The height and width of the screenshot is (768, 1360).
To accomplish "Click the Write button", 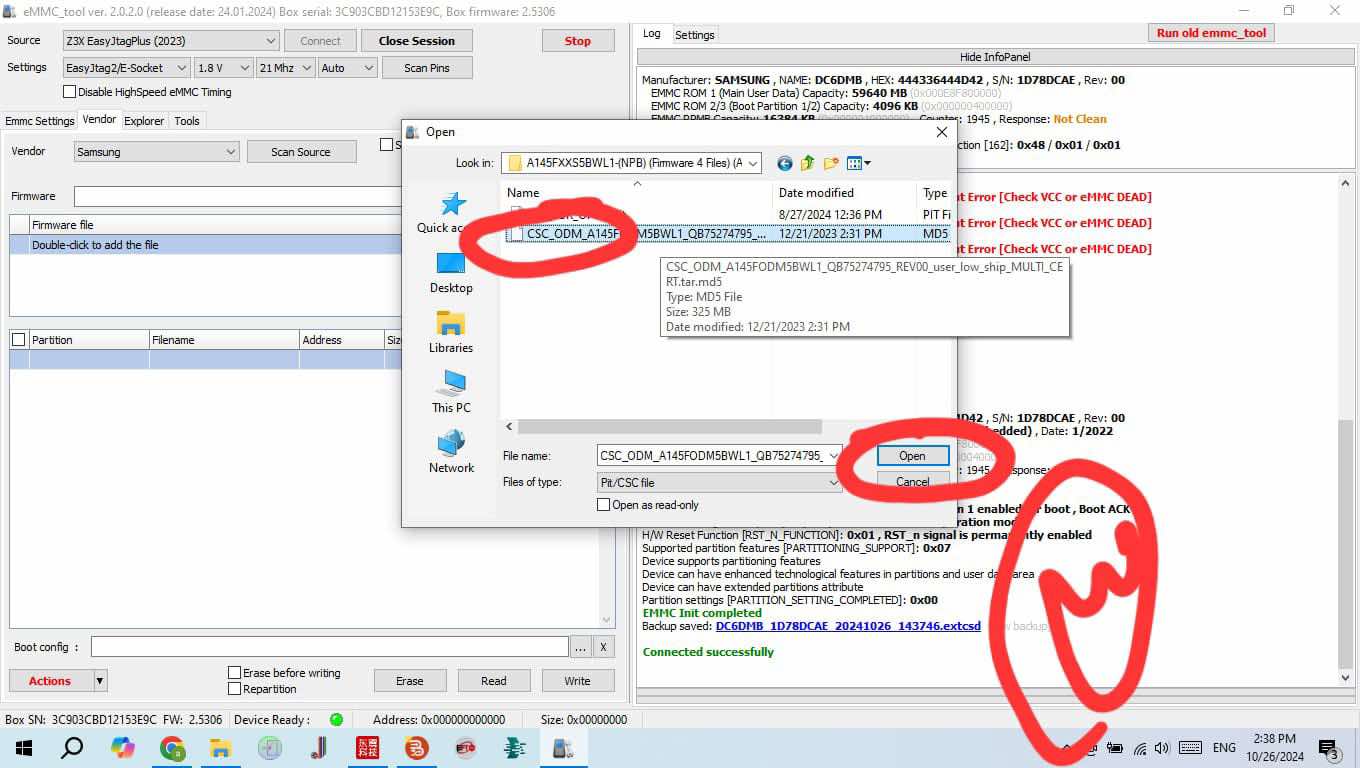I will click(577, 681).
